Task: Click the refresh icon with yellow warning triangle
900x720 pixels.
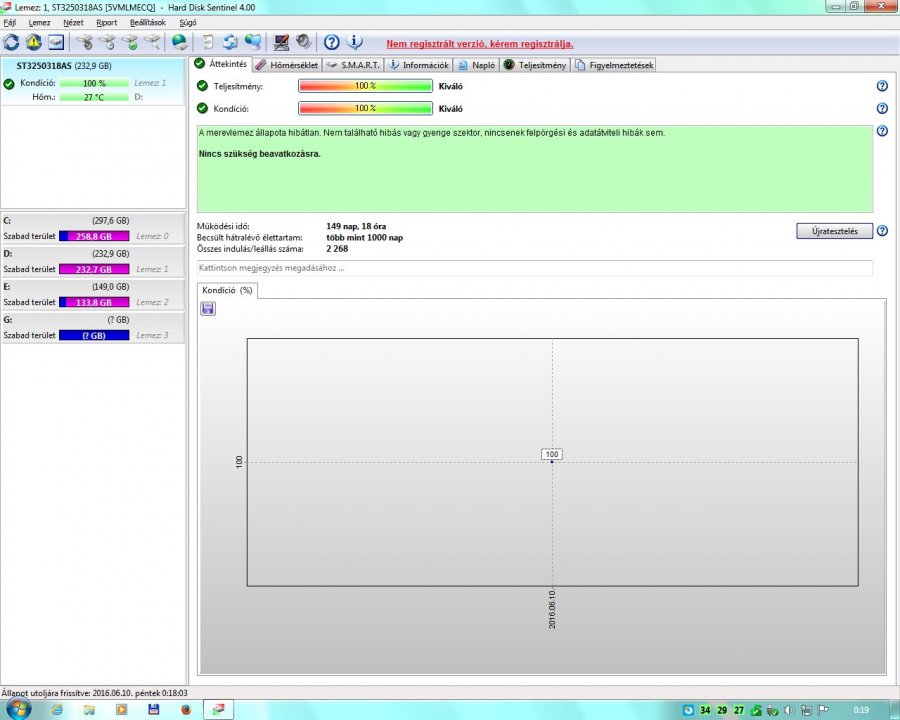Action: (33, 42)
